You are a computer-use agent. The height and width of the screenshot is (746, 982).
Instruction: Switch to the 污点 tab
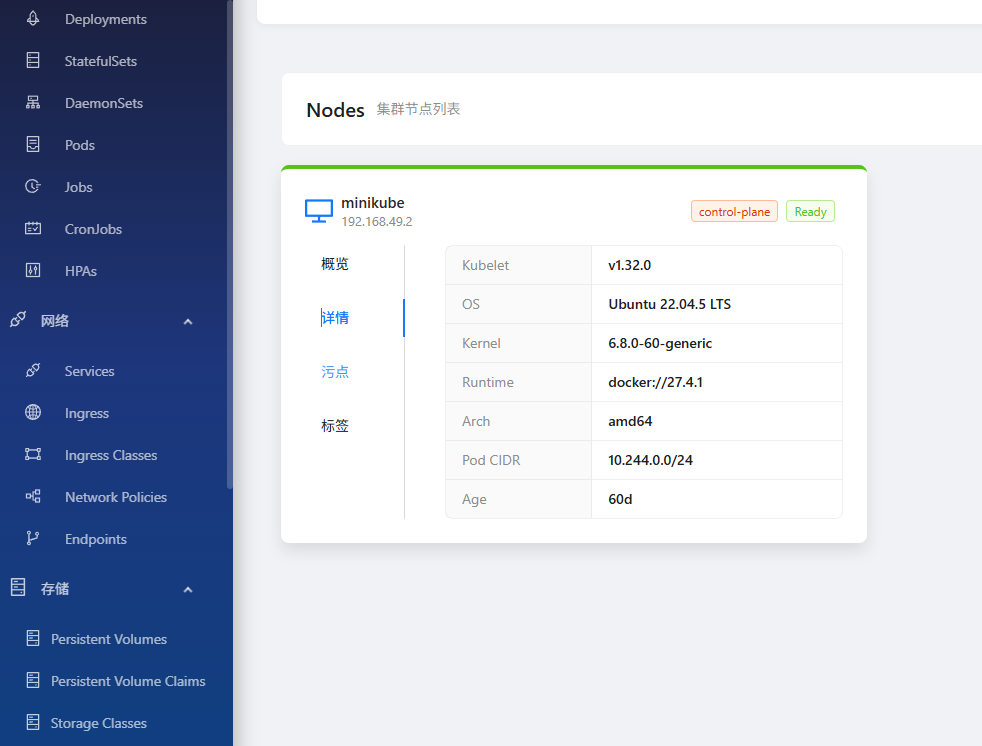point(334,371)
